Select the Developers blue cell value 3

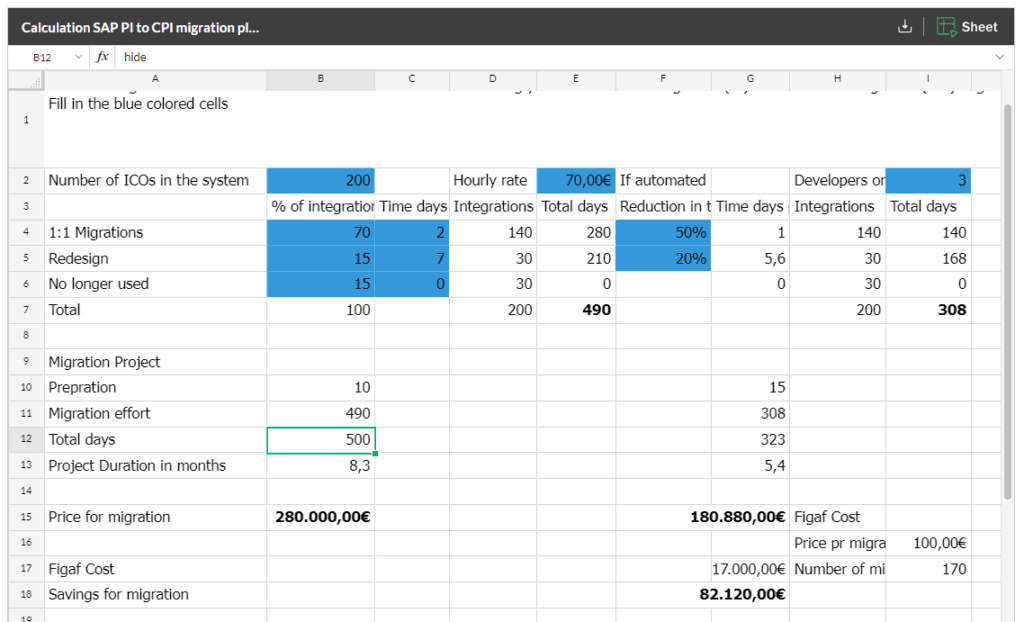pos(928,181)
